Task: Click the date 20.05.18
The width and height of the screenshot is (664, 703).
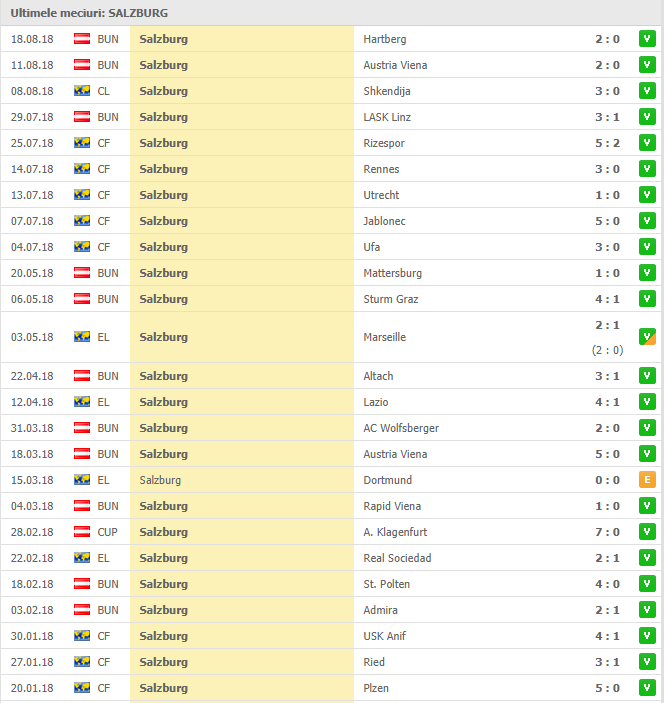Action: click(32, 273)
